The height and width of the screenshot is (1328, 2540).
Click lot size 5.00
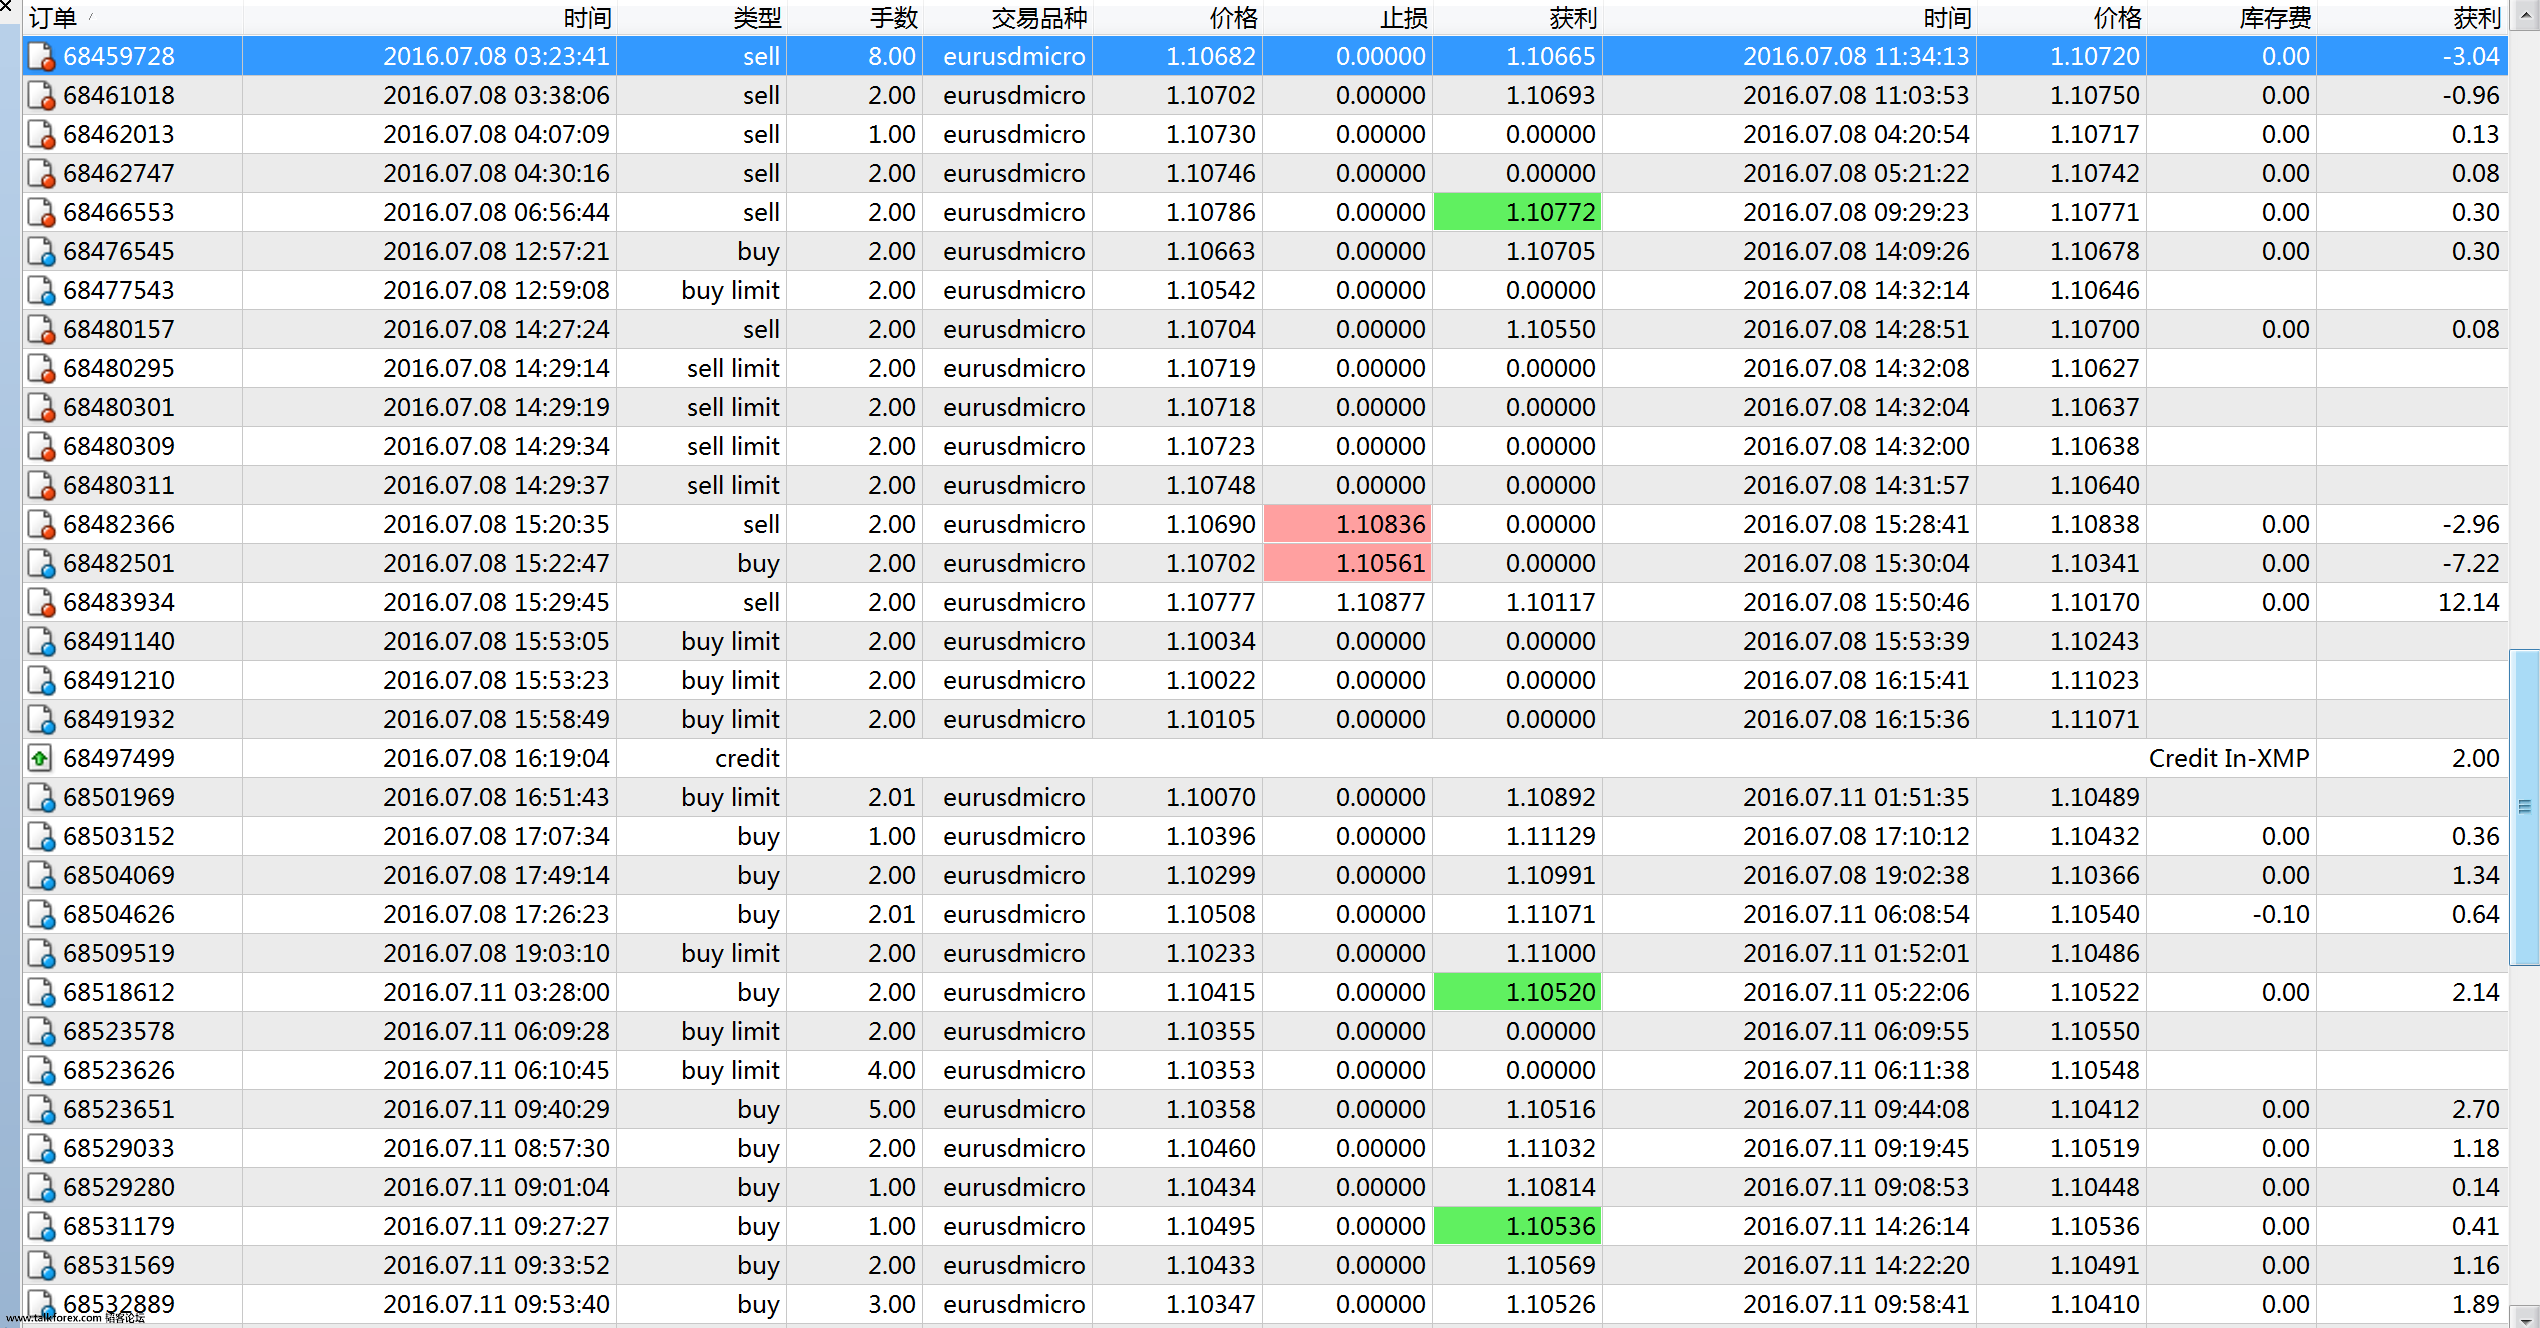click(x=892, y=1110)
